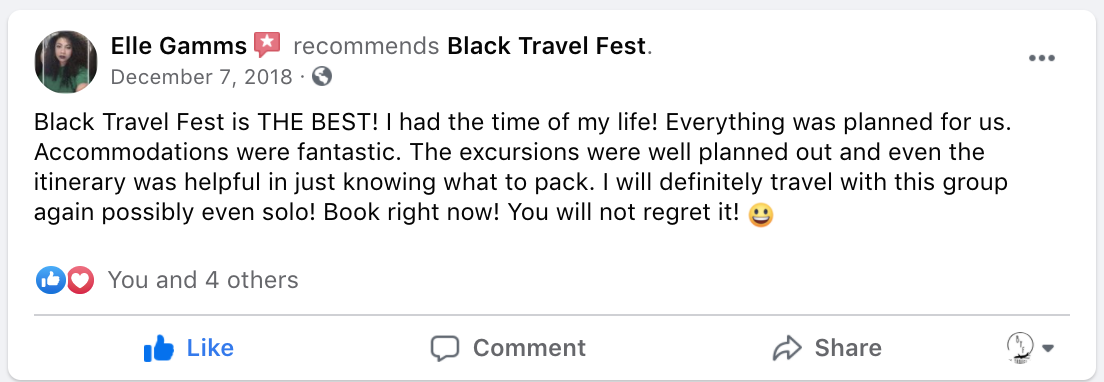Open Elle Gamms' profile picture
Image resolution: width=1104 pixels, height=382 pixels.
coord(65,62)
